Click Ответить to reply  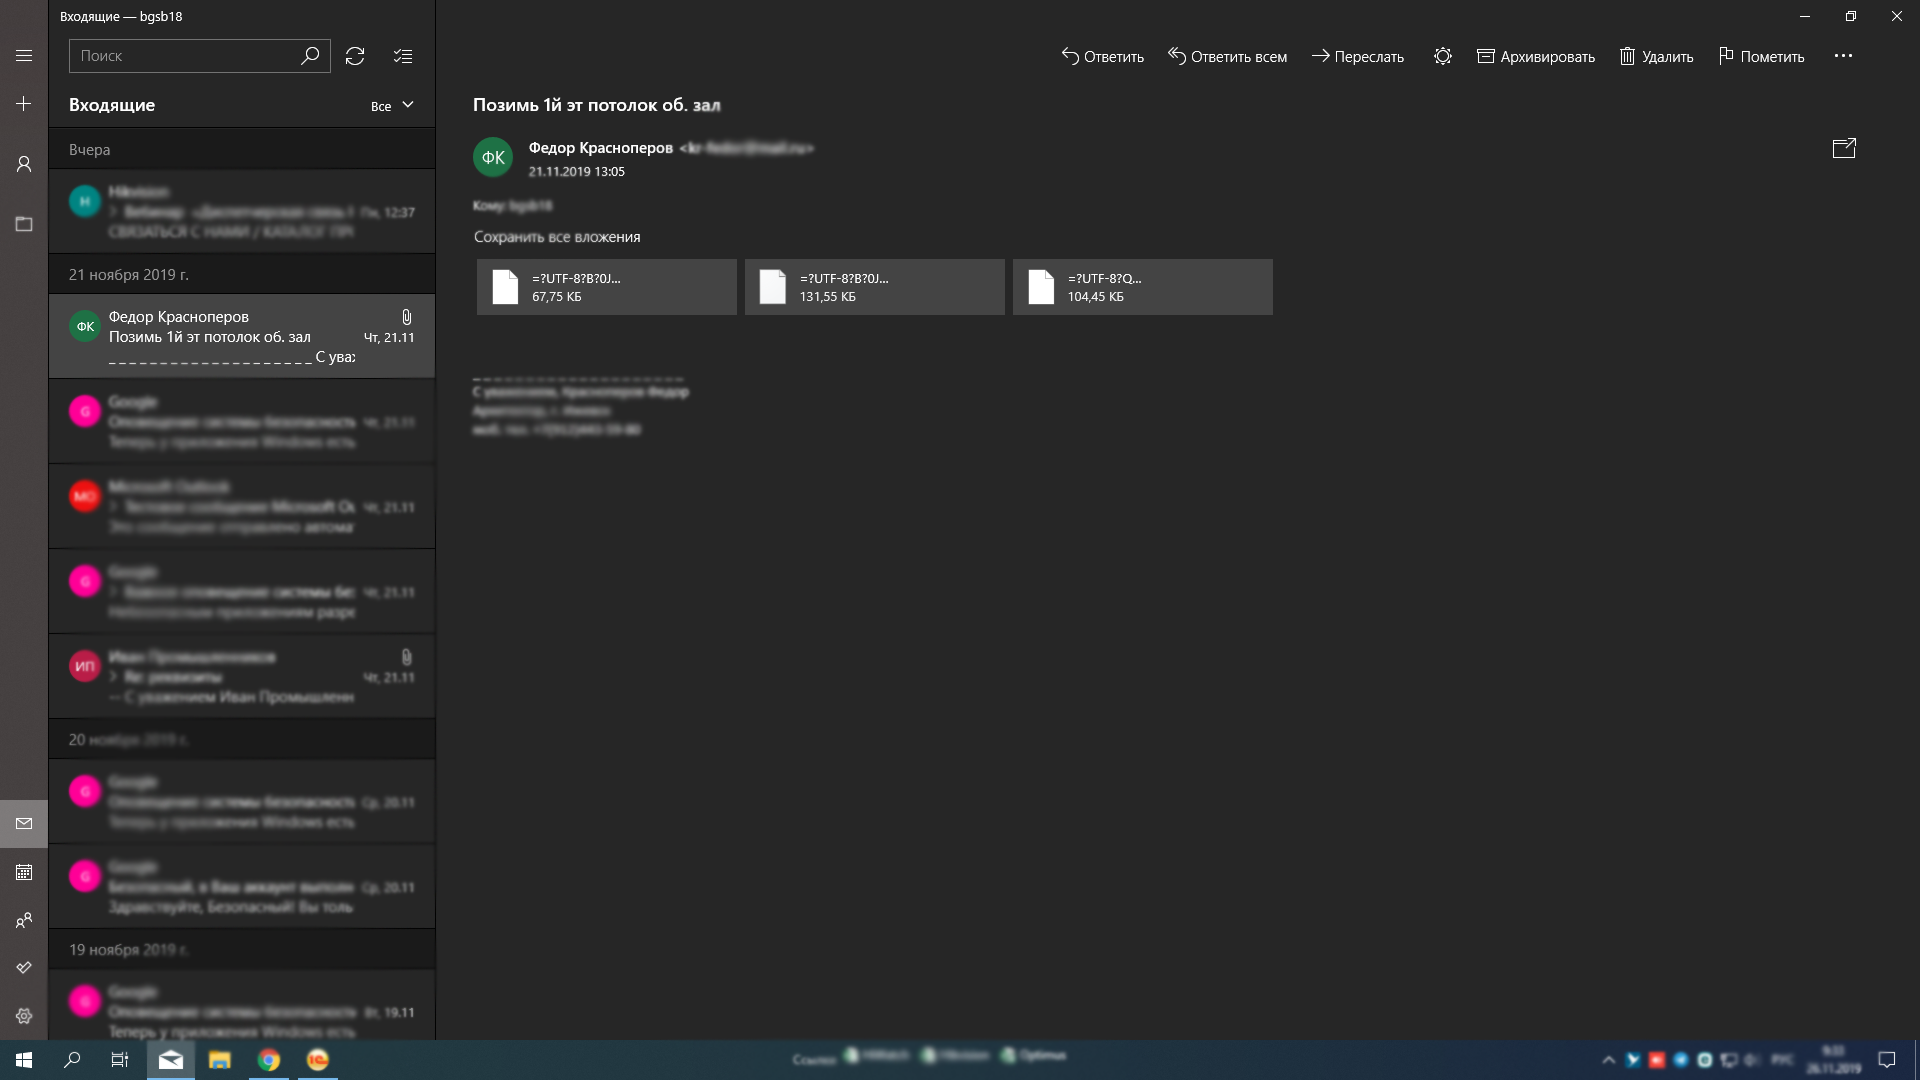[x=1102, y=56]
